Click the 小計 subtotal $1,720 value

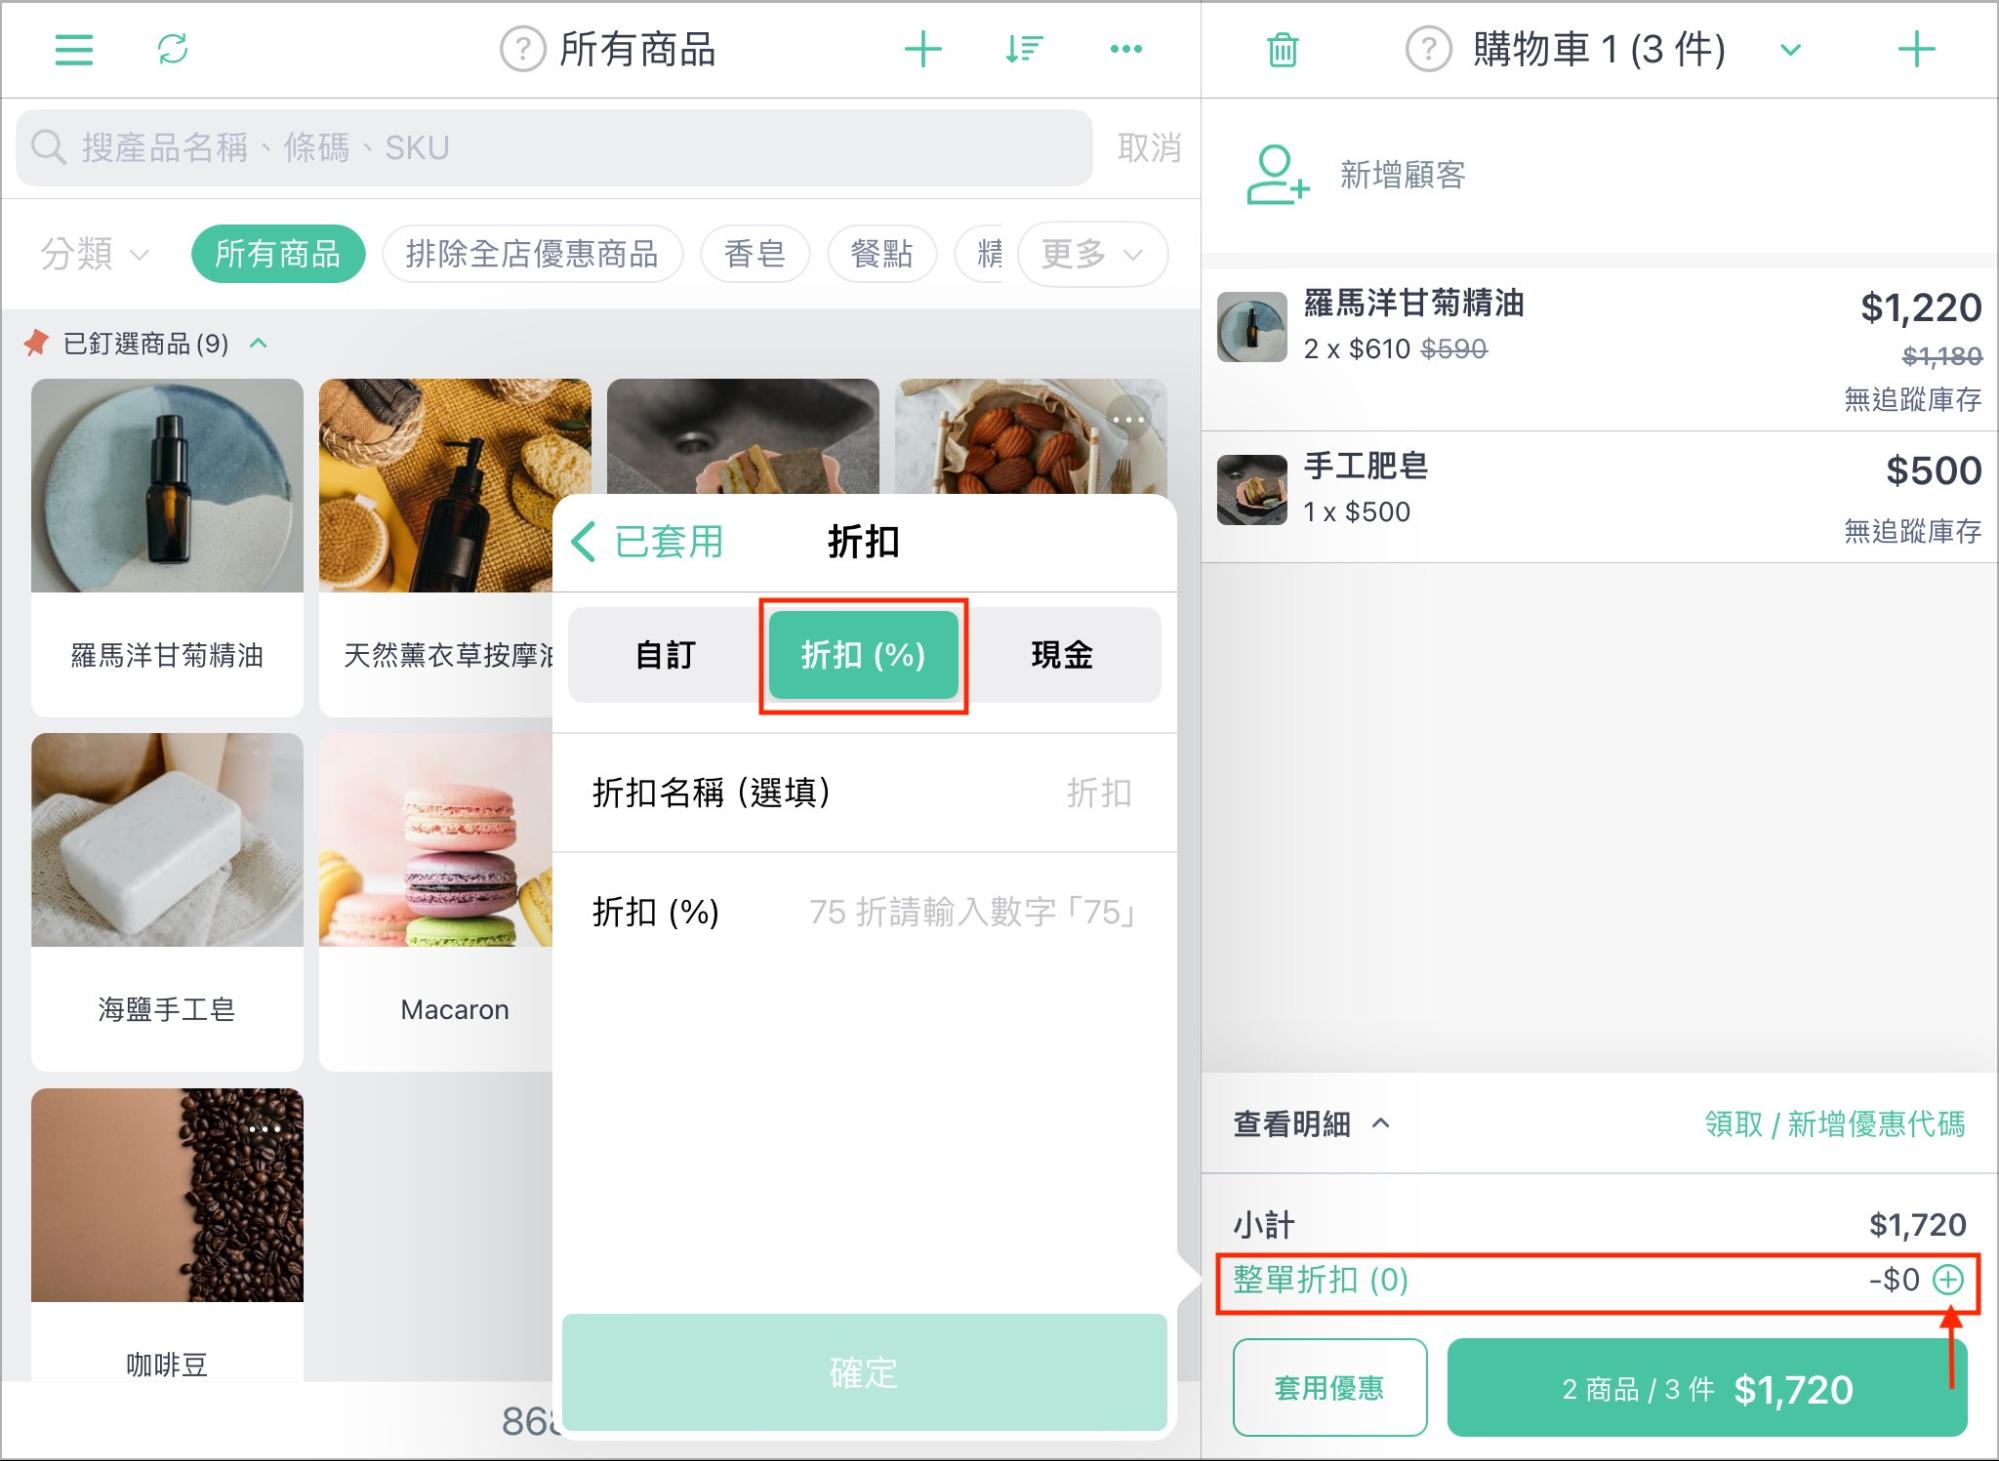1917,1225
